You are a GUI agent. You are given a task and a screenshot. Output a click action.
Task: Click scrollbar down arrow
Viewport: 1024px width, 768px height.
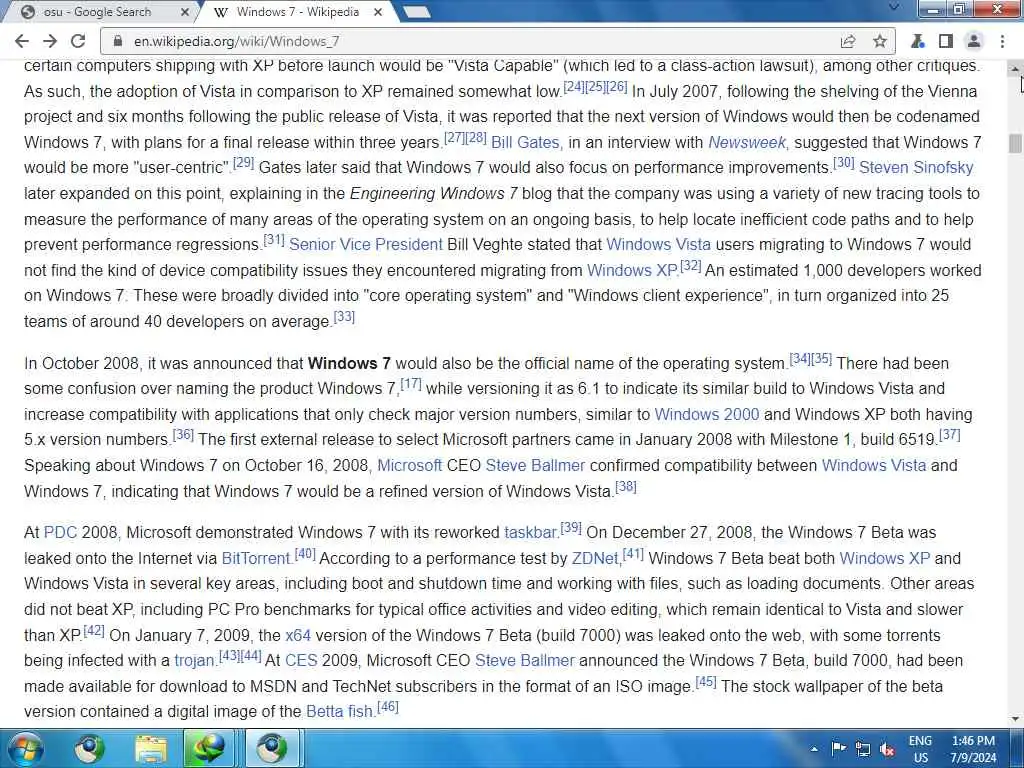click(x=1015, y=720)
